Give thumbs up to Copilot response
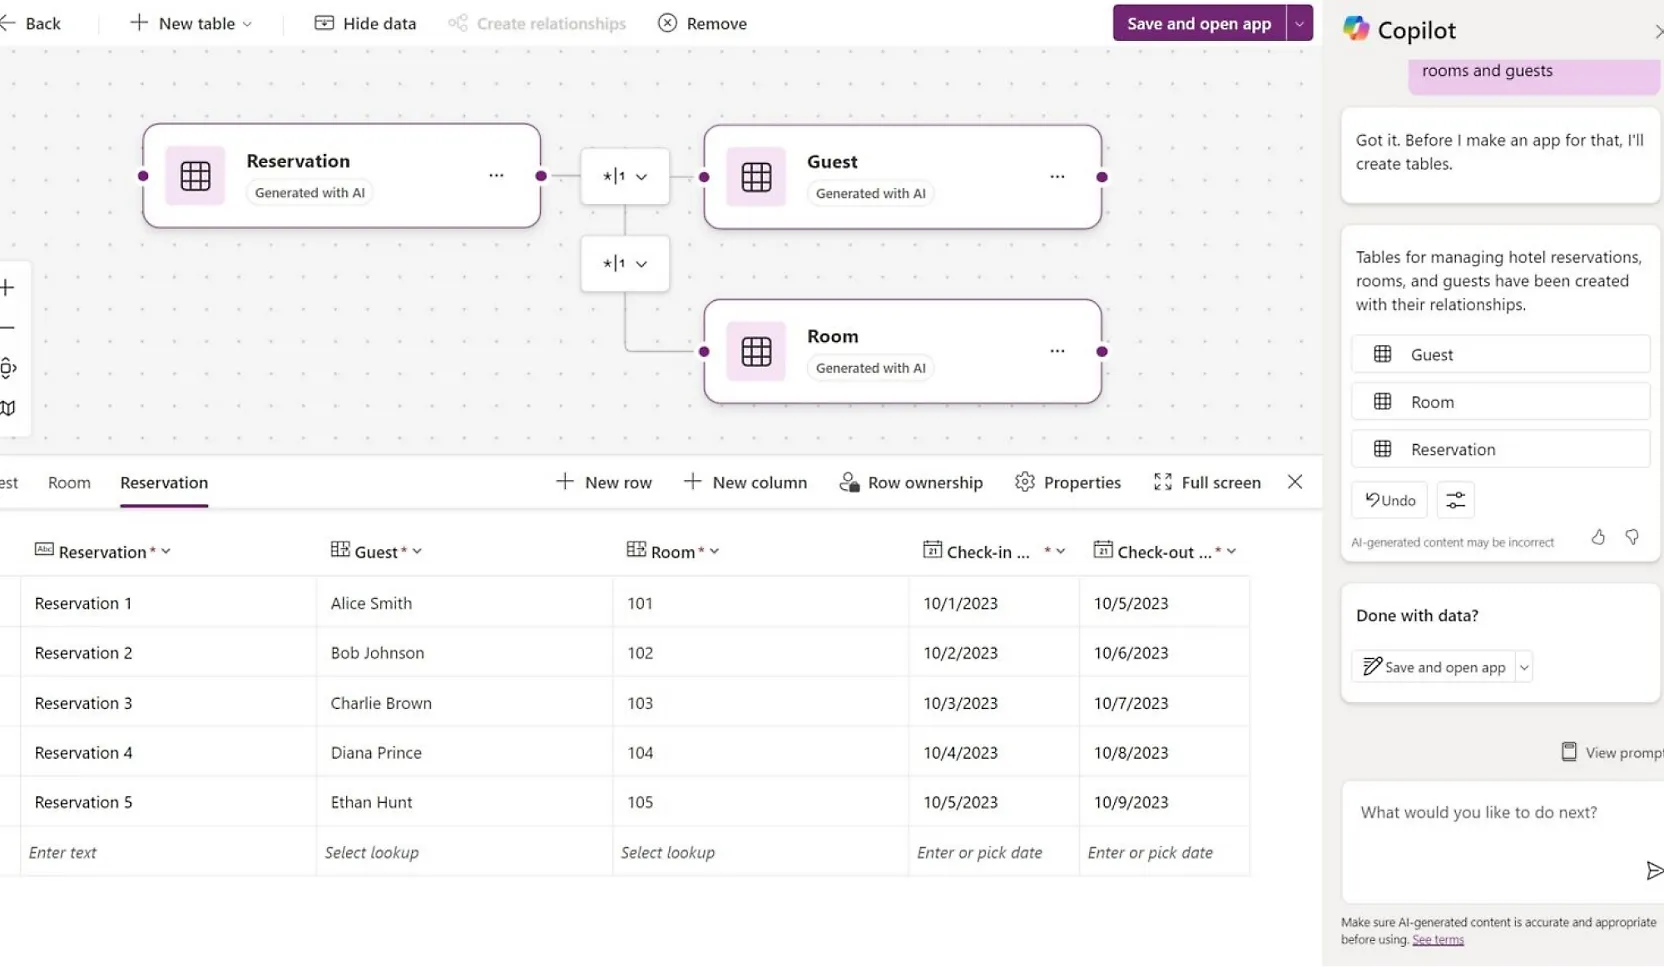The height and width of the screenshot is (967, 1664). tap(1598, 538)
